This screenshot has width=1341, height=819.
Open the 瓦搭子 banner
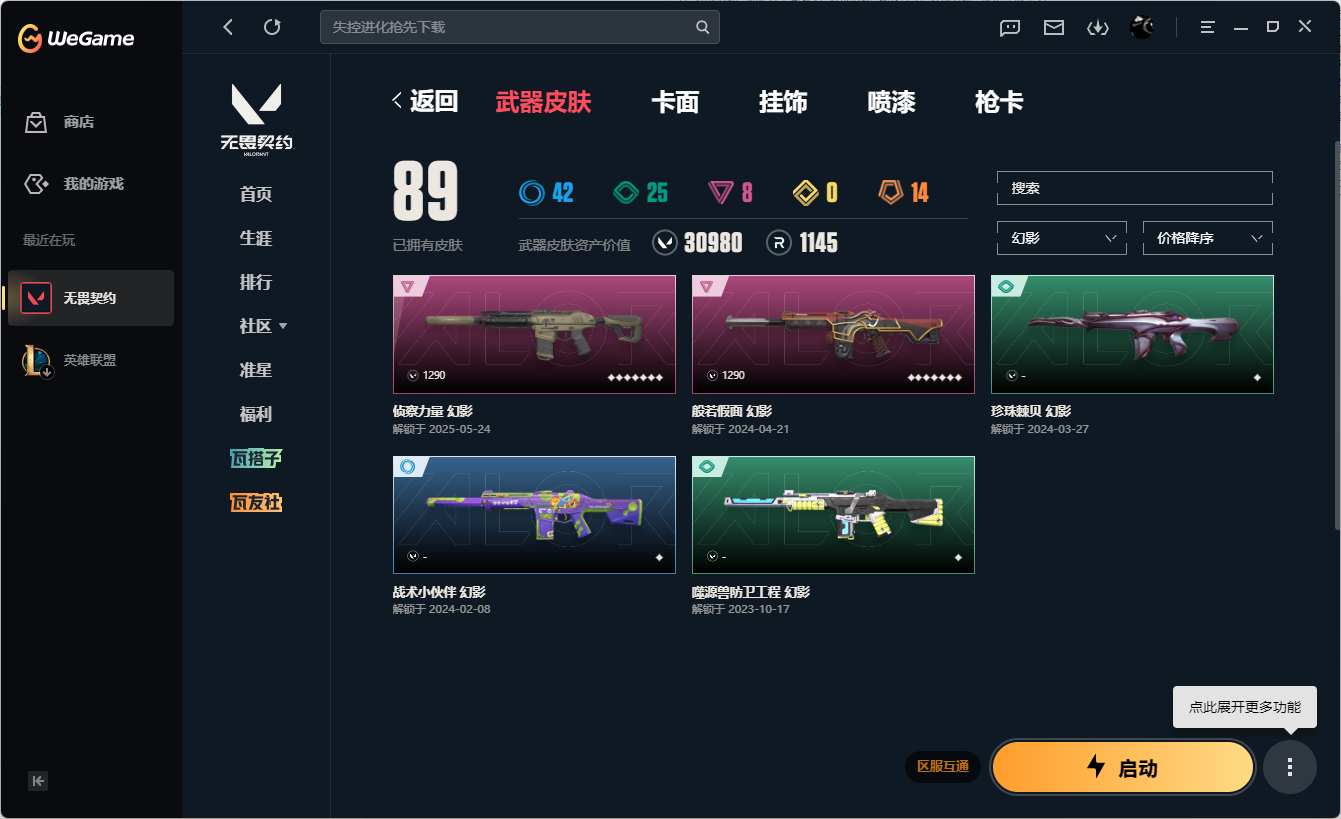(256, 458)
